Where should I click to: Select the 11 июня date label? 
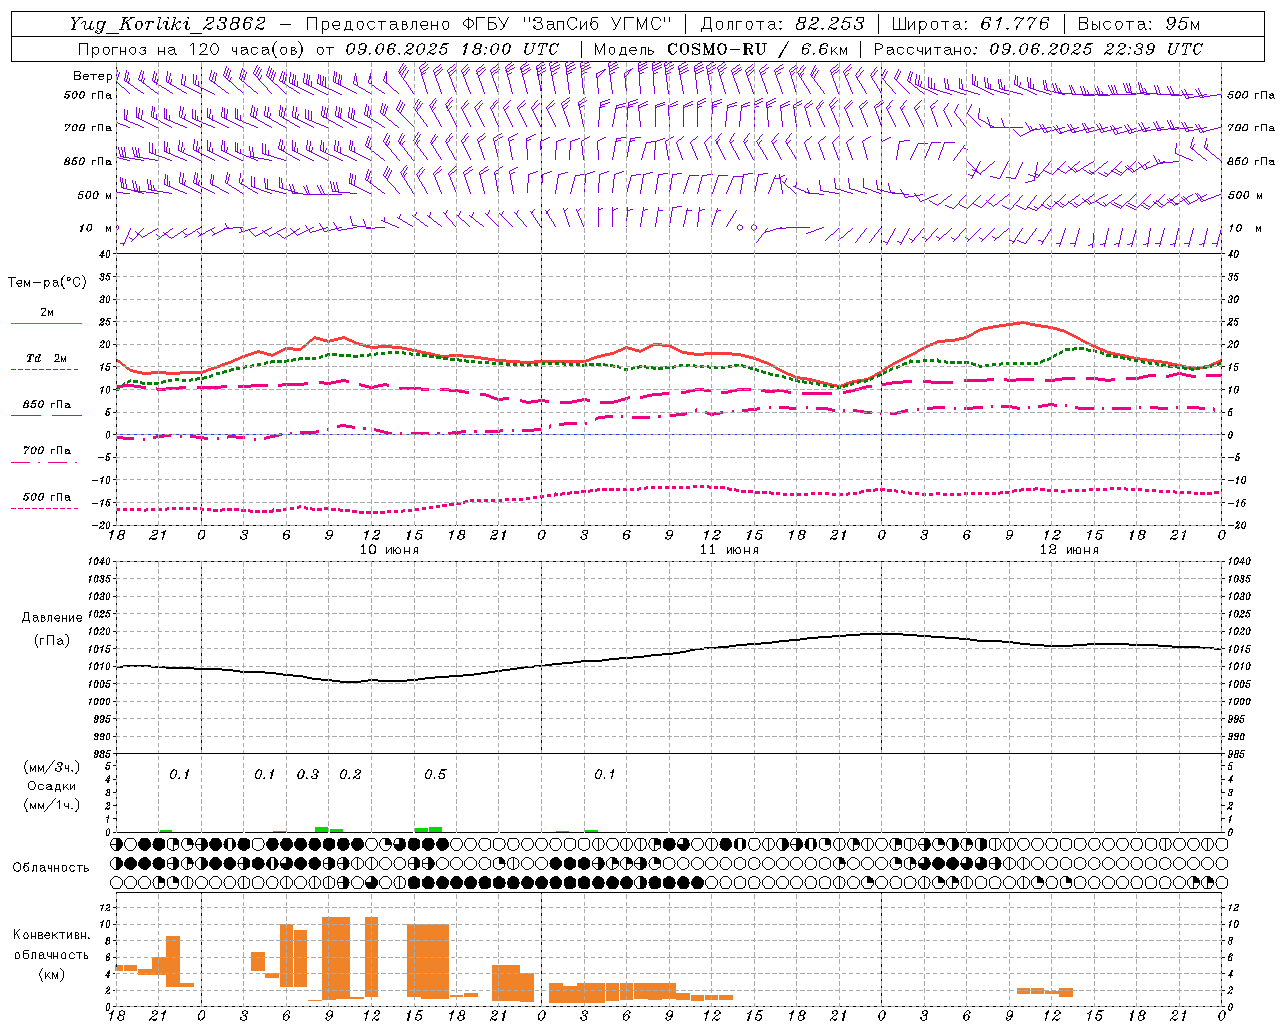(729, 550)
